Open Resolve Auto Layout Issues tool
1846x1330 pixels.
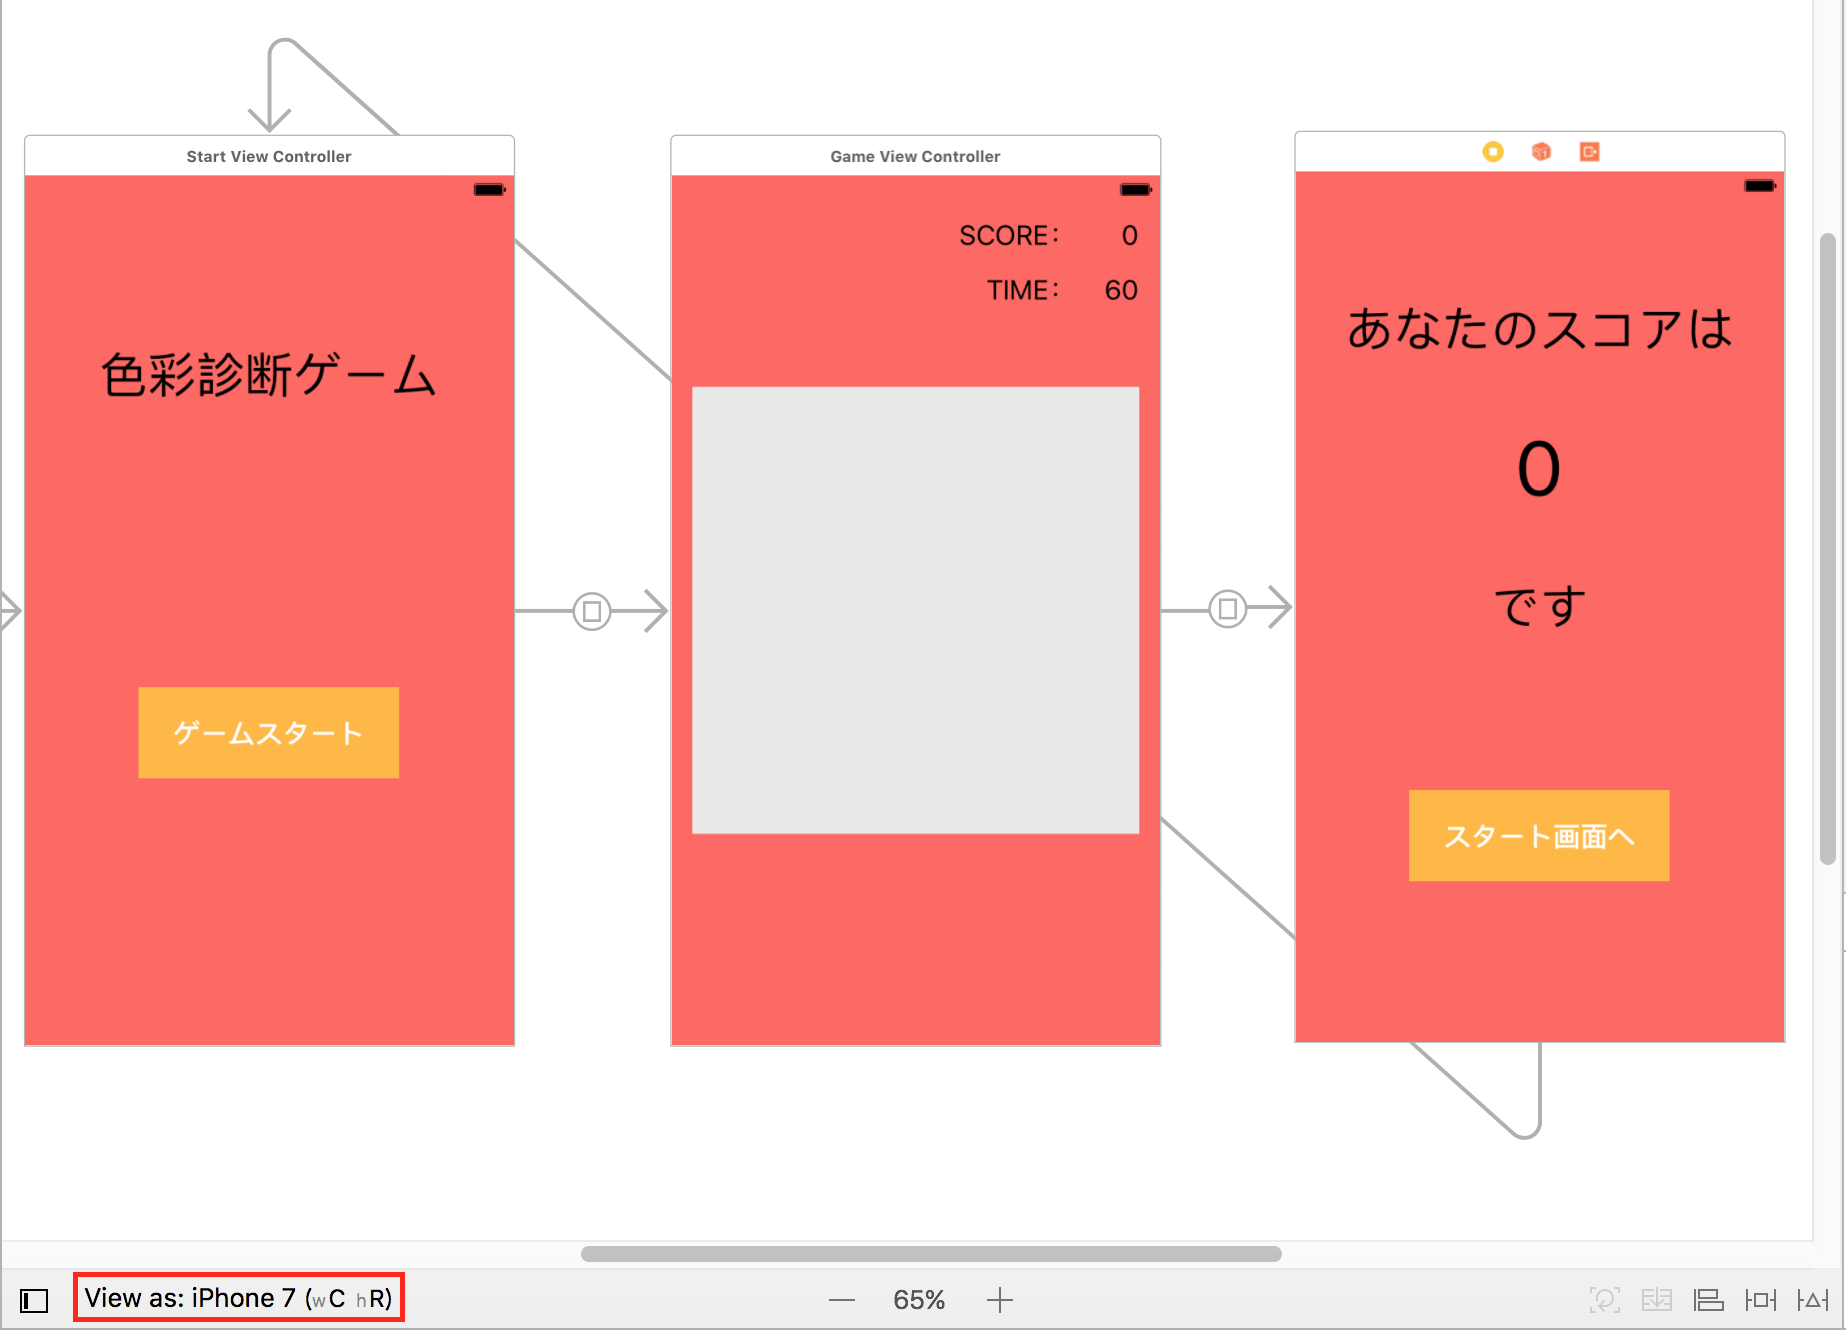[x=1812, y=1300]
